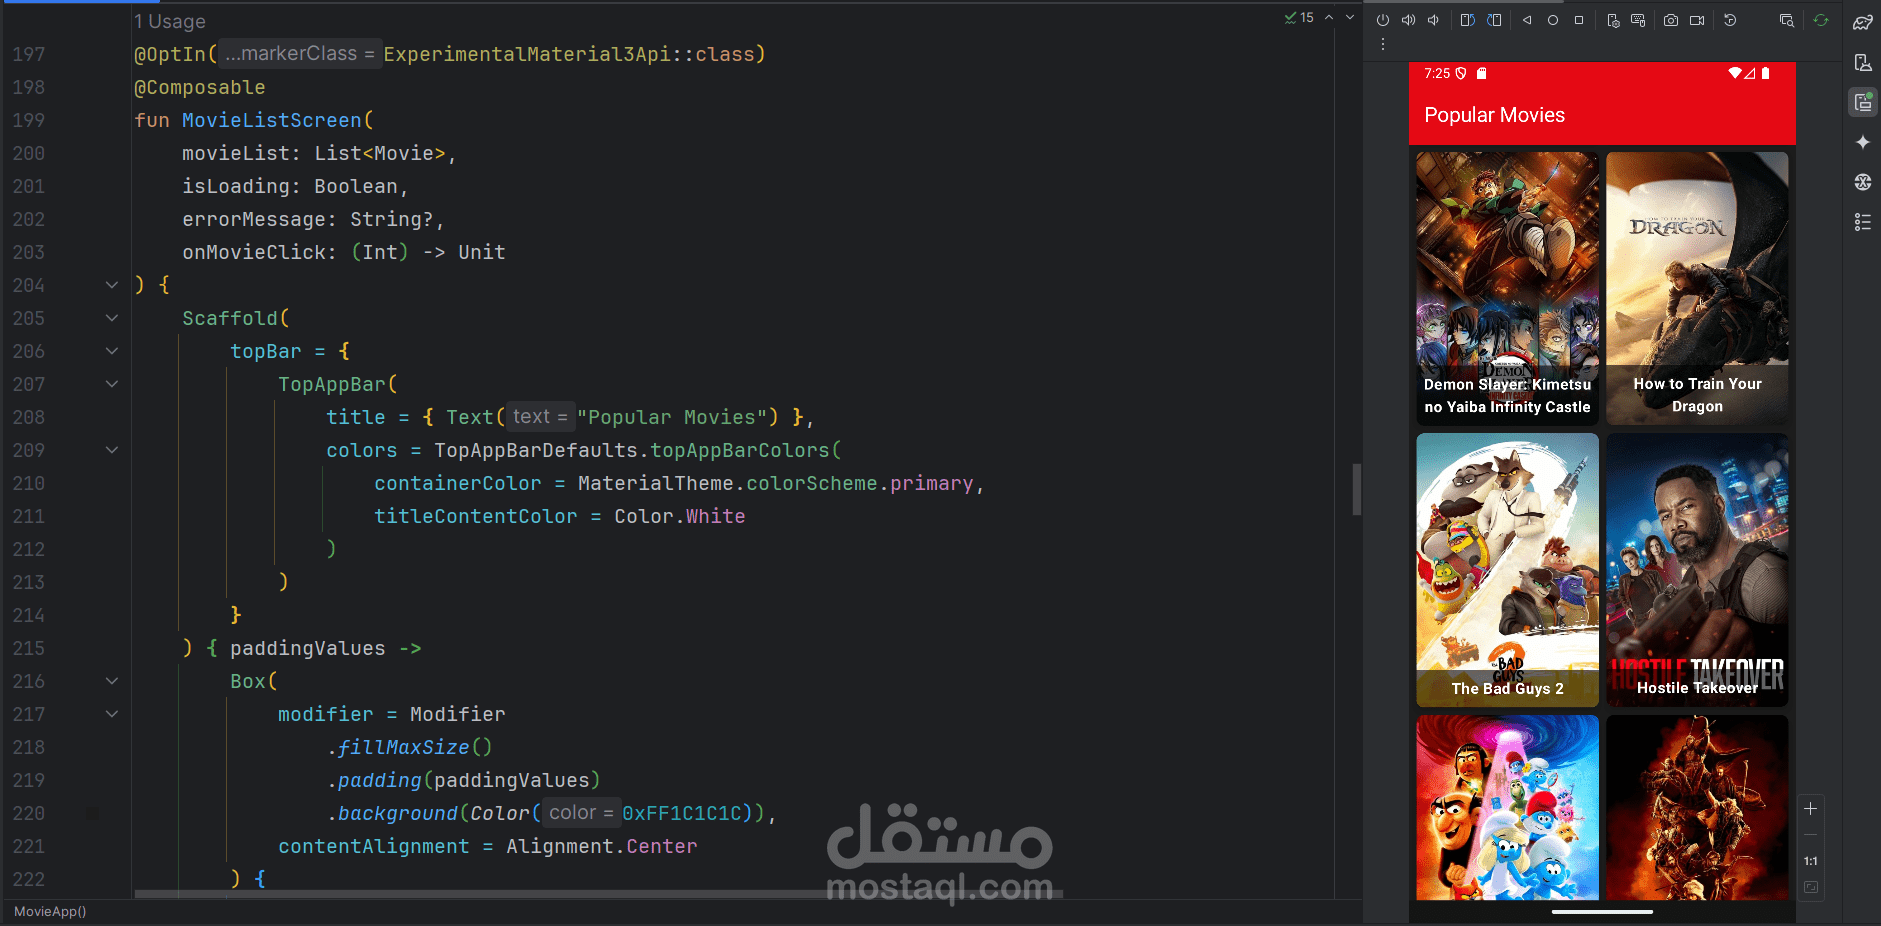This screenshot has width=1881, height=926.
Task: Open the Device Manager sidebar icon
Action: pyautogui.click(x=1863, y=62)
